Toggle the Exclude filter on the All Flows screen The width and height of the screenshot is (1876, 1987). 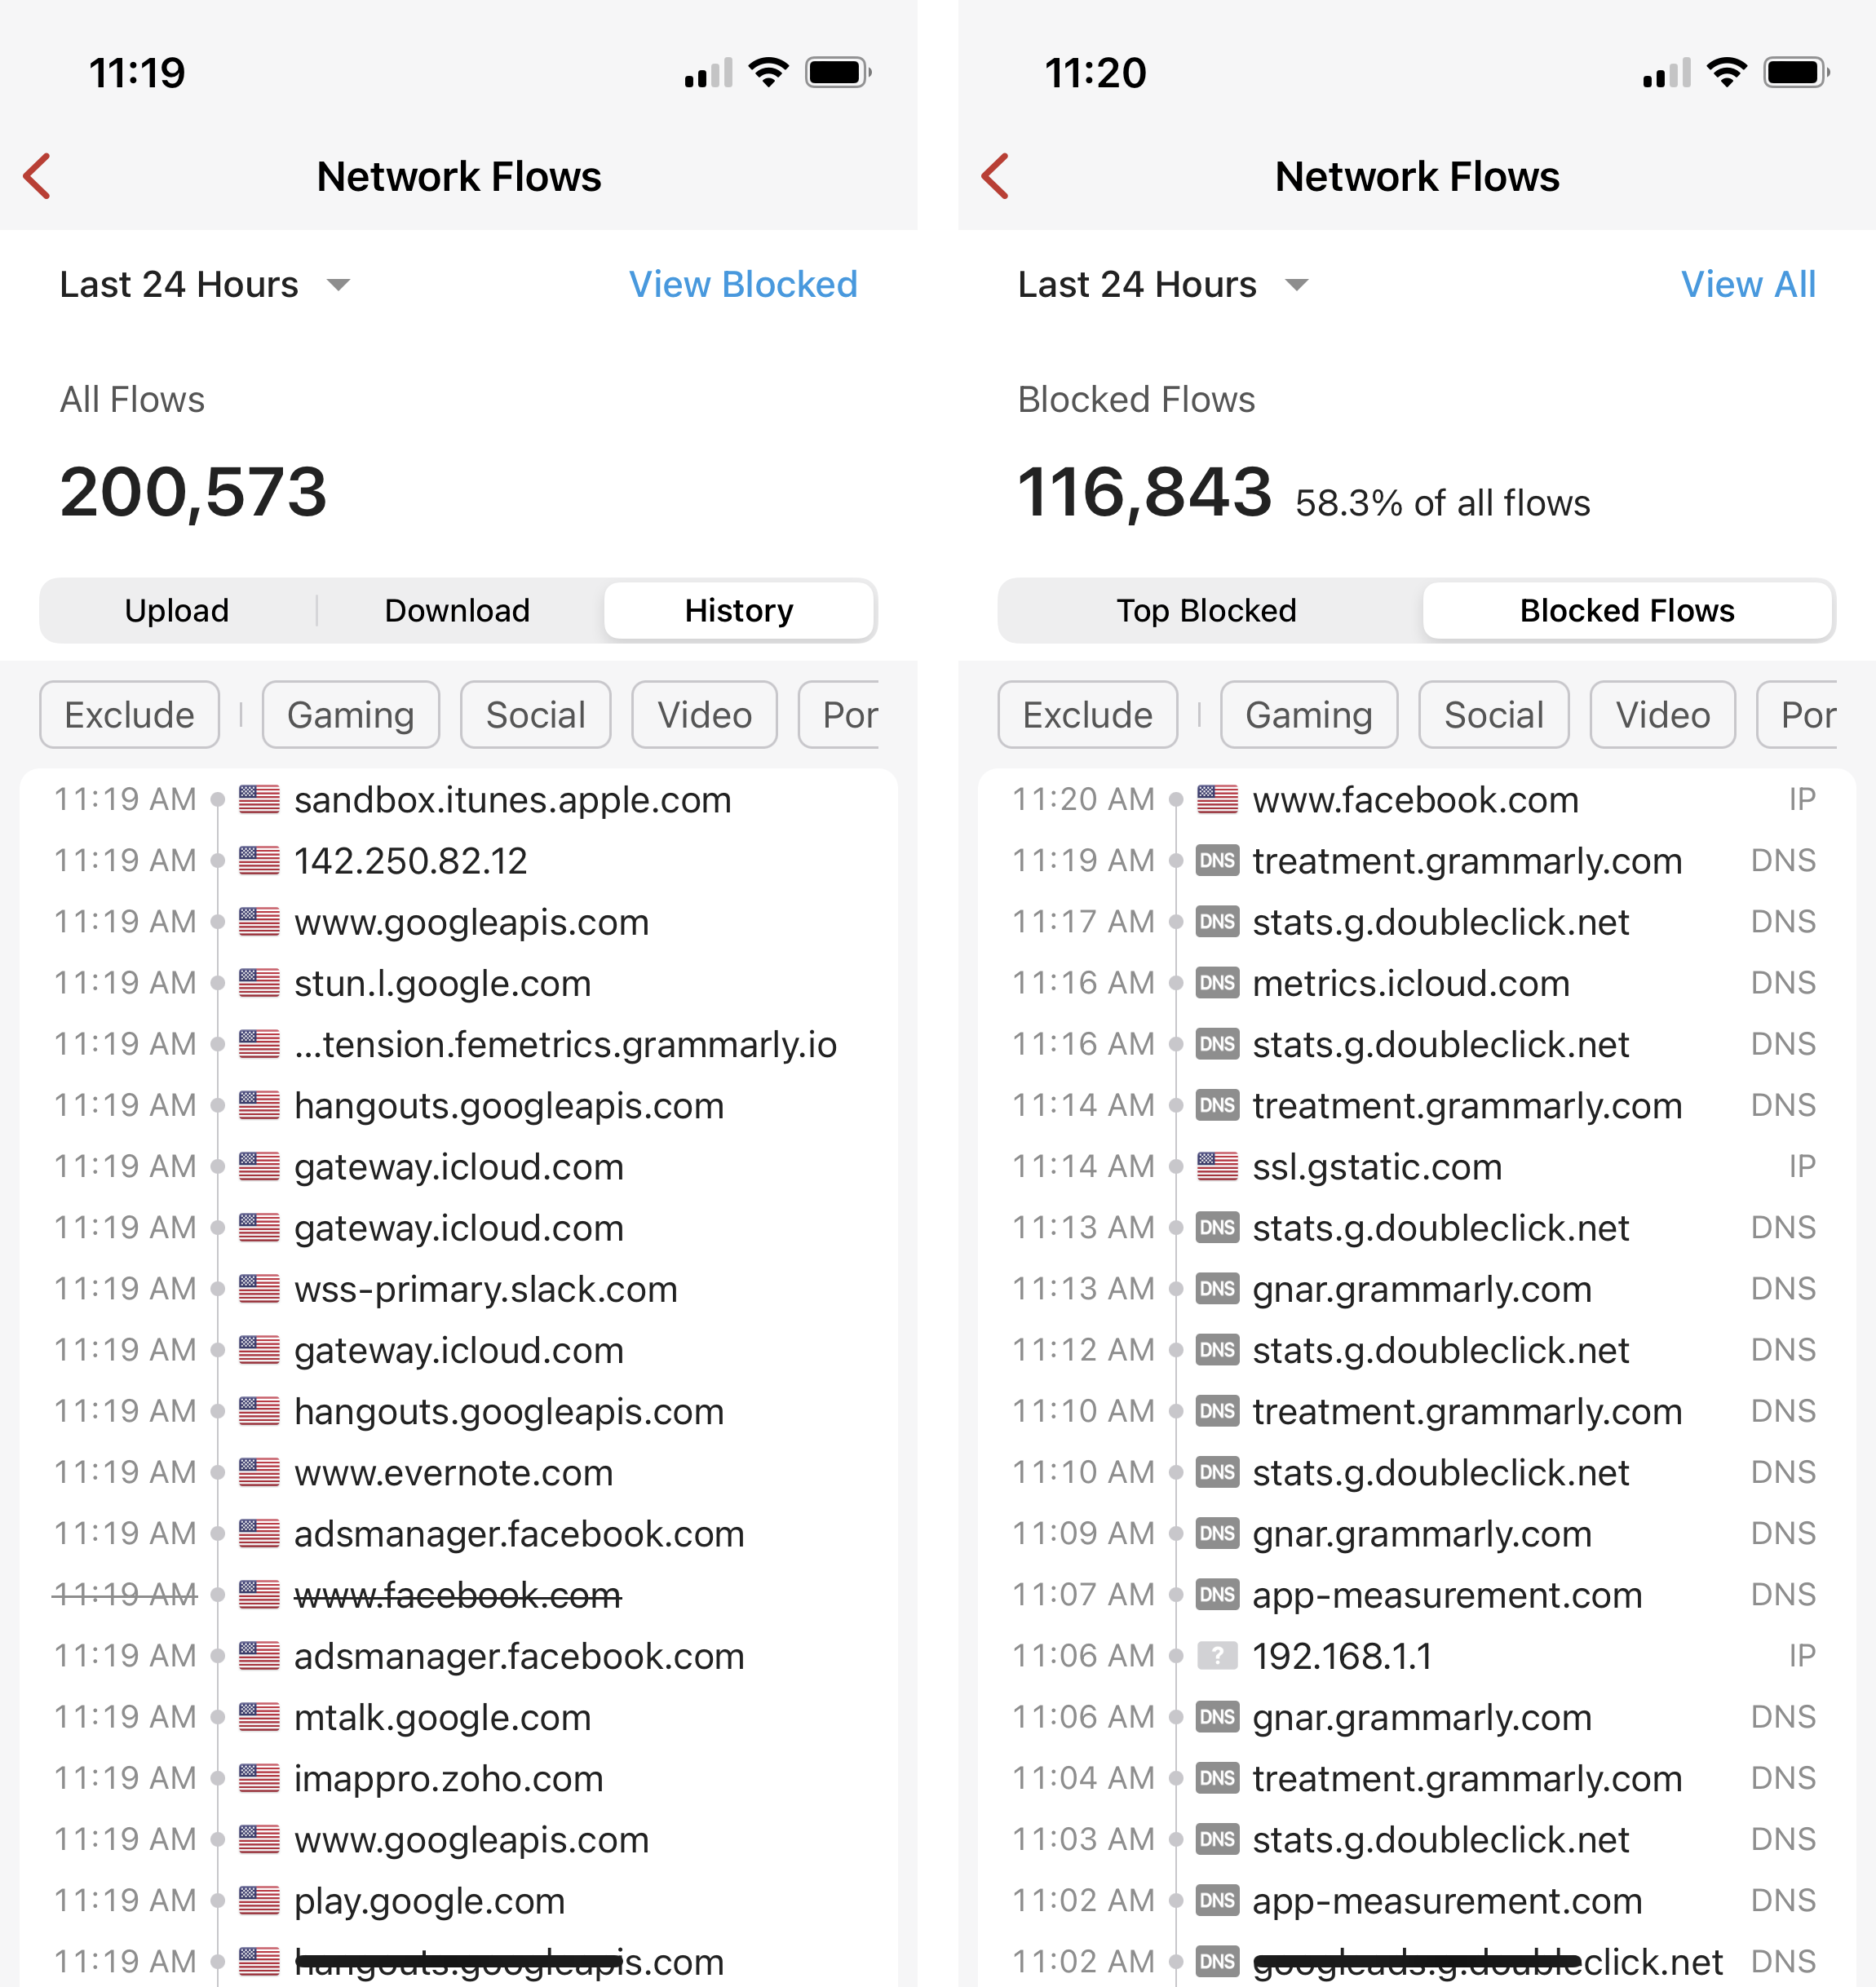coord(129,715)
